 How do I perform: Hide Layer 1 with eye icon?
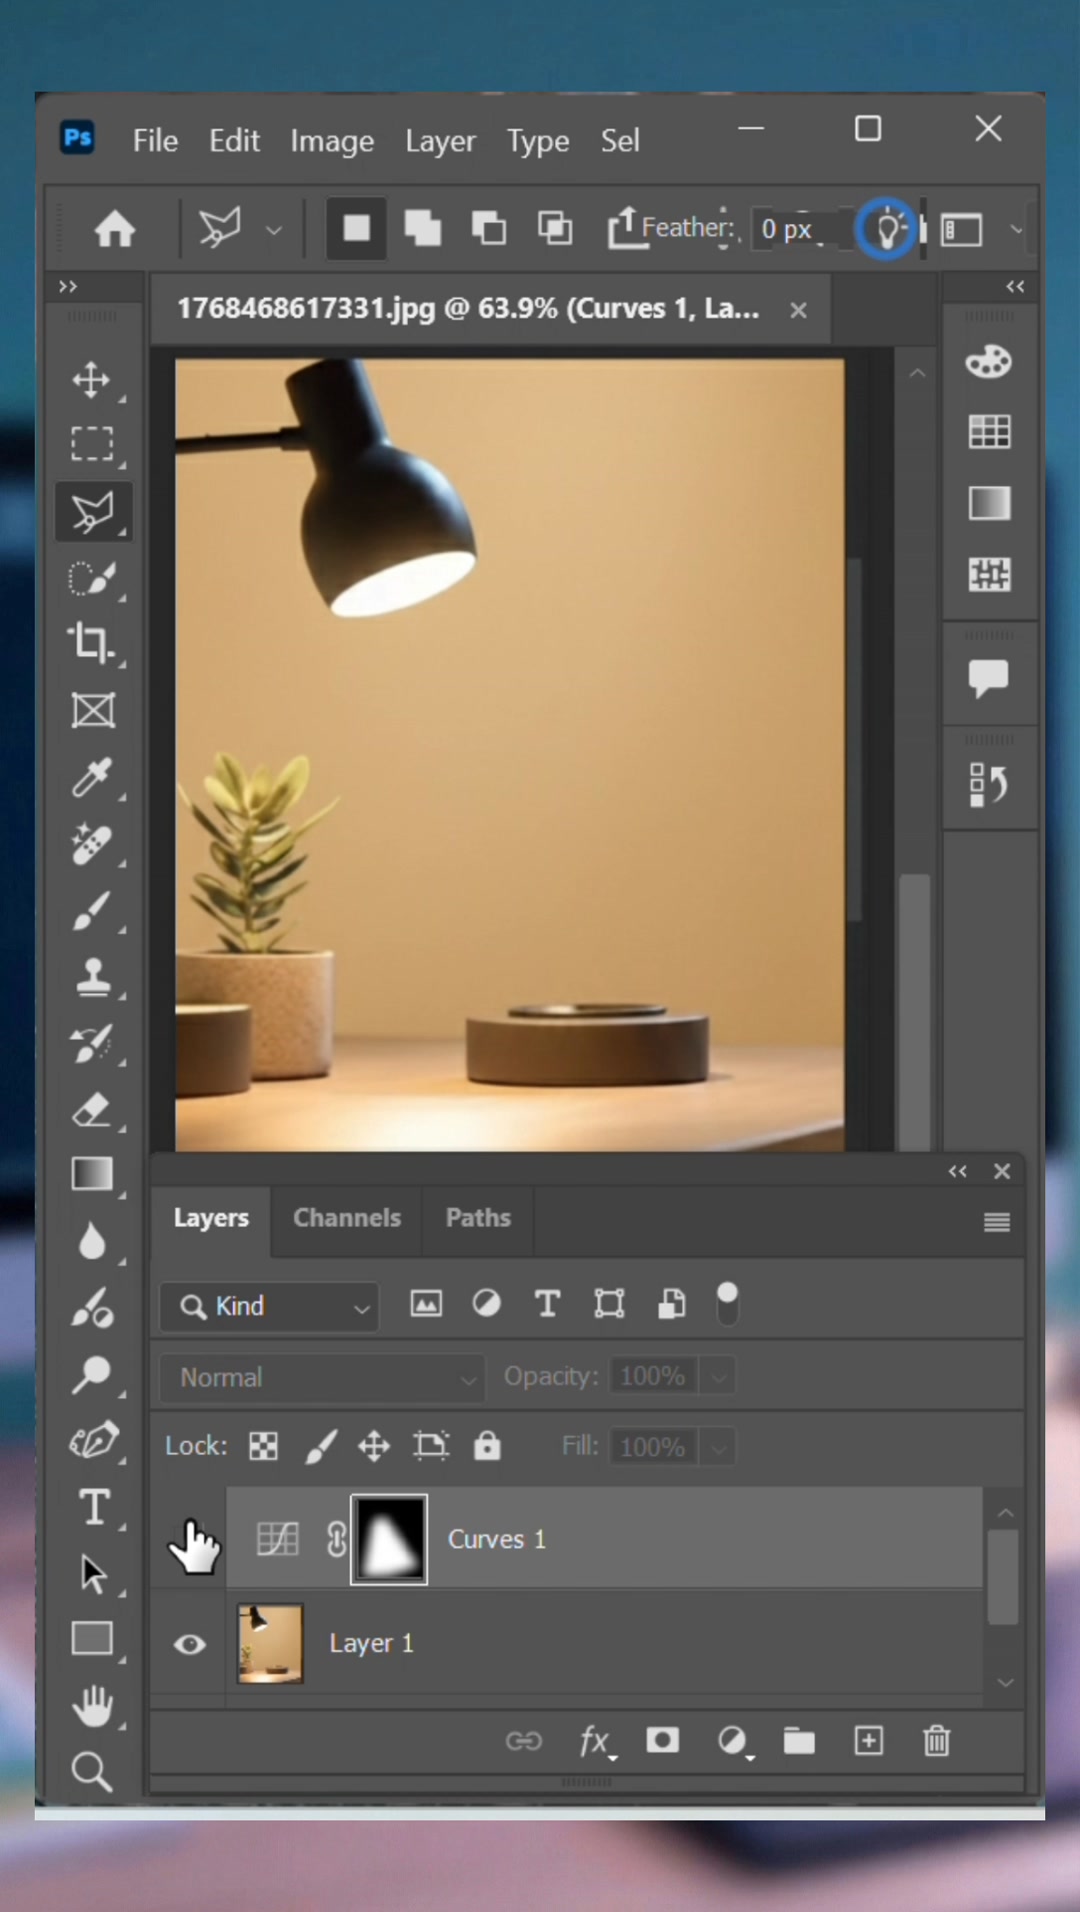click(x=190, y=1644)
